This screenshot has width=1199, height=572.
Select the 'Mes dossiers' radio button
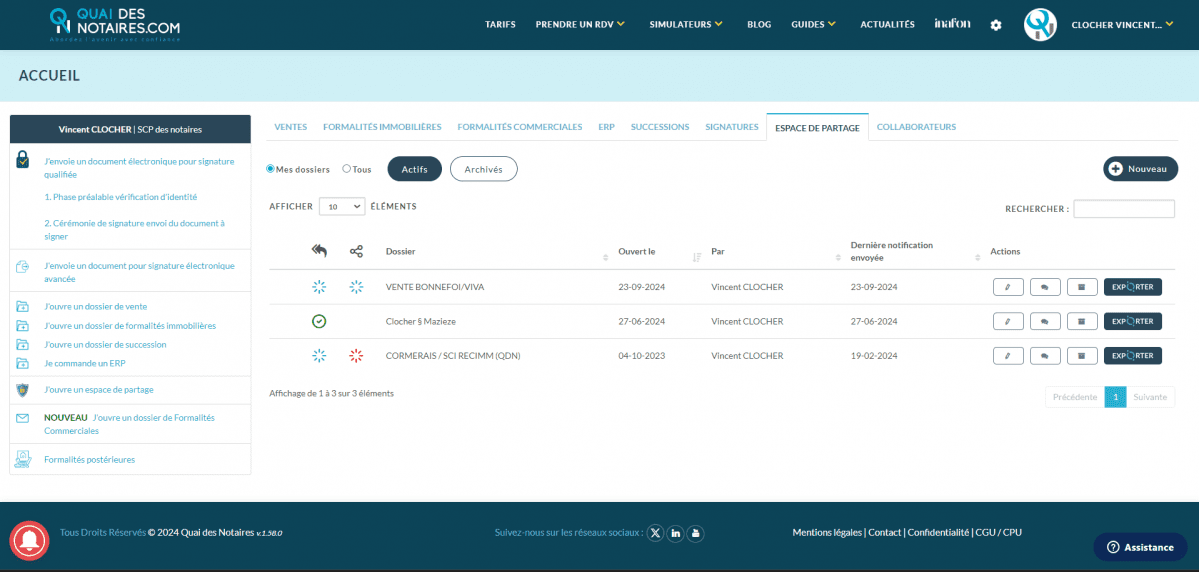(270, 169)
